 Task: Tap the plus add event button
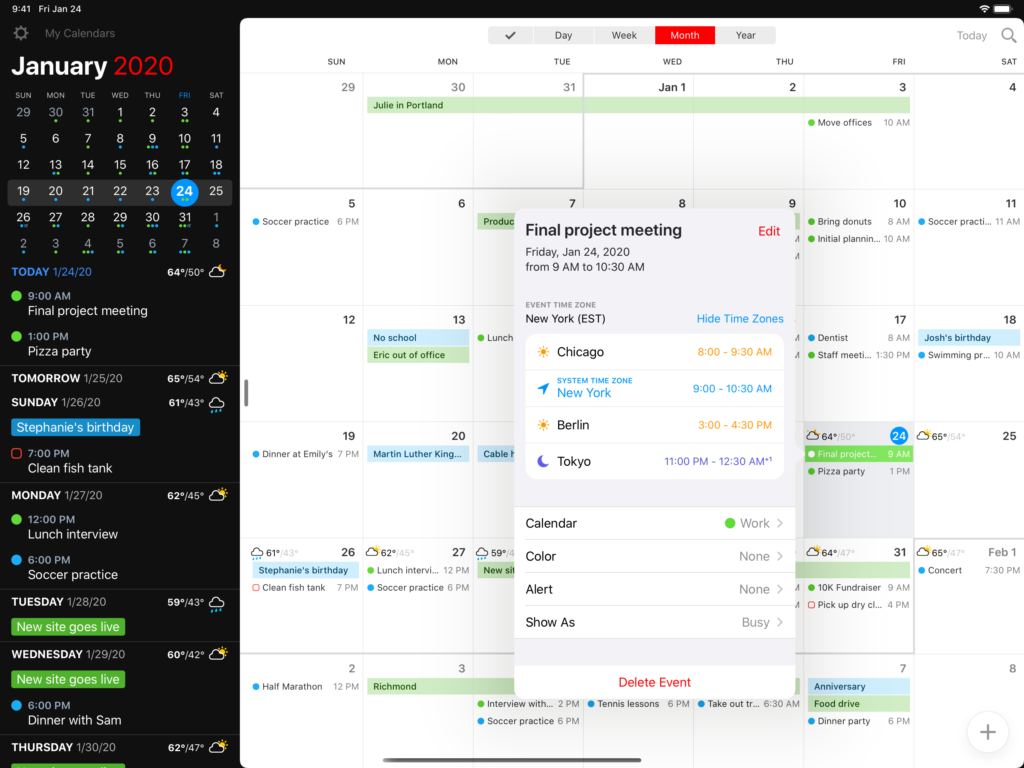(x=987, y=732)
